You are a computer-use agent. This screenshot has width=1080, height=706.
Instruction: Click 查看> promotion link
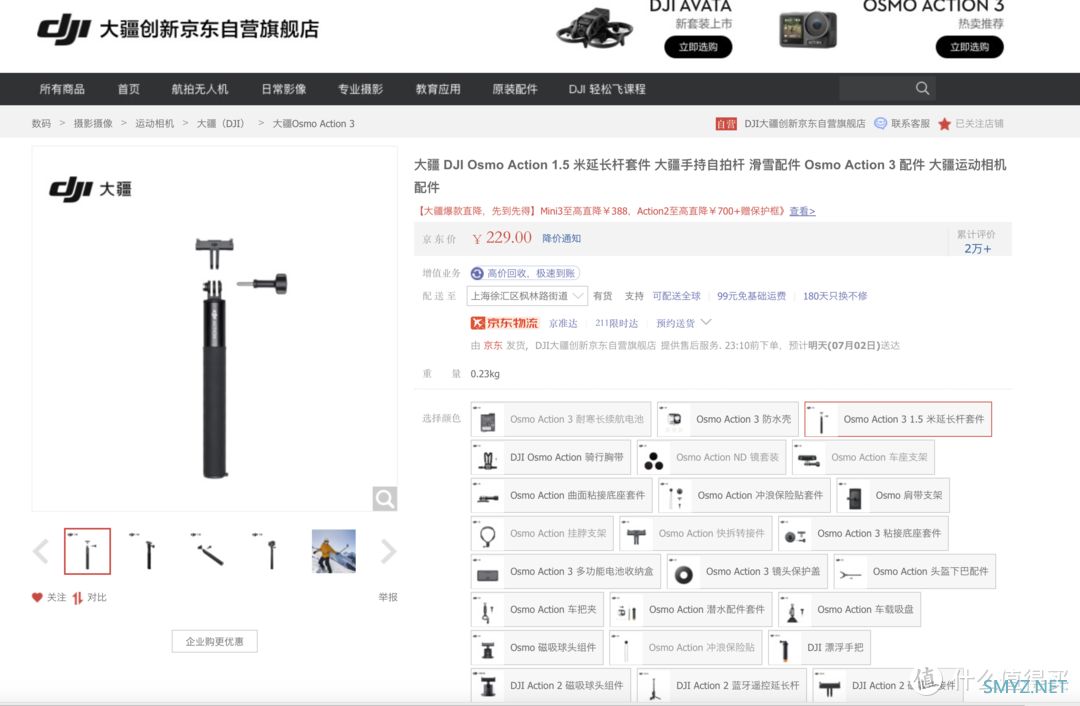[802, 211]
